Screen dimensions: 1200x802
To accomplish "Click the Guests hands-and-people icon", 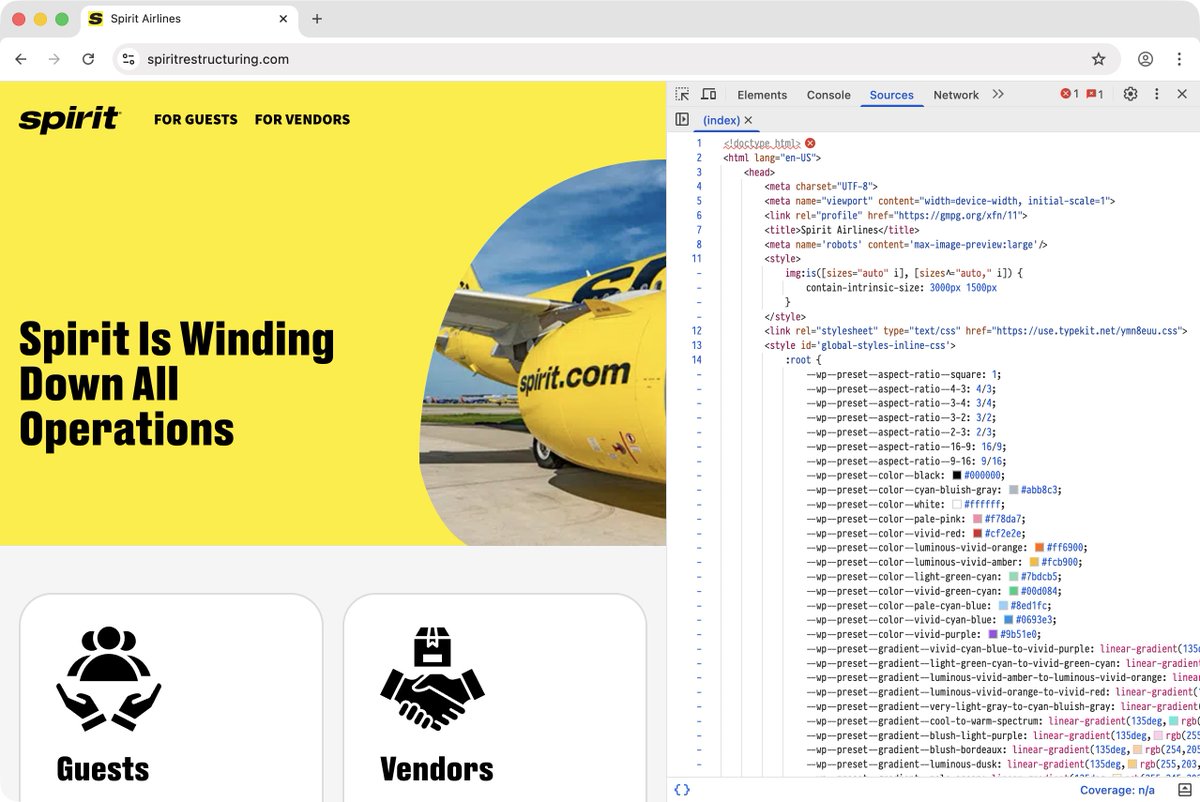I will coord(108,678).
